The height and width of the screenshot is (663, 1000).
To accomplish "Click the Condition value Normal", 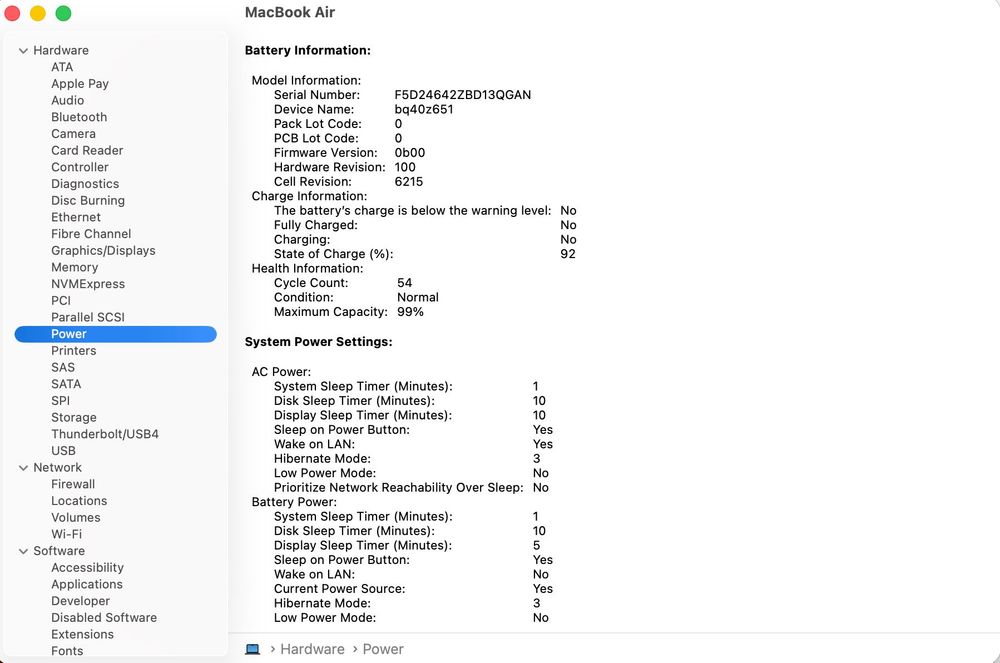I will pyautogui.click(x=418, y=297).
